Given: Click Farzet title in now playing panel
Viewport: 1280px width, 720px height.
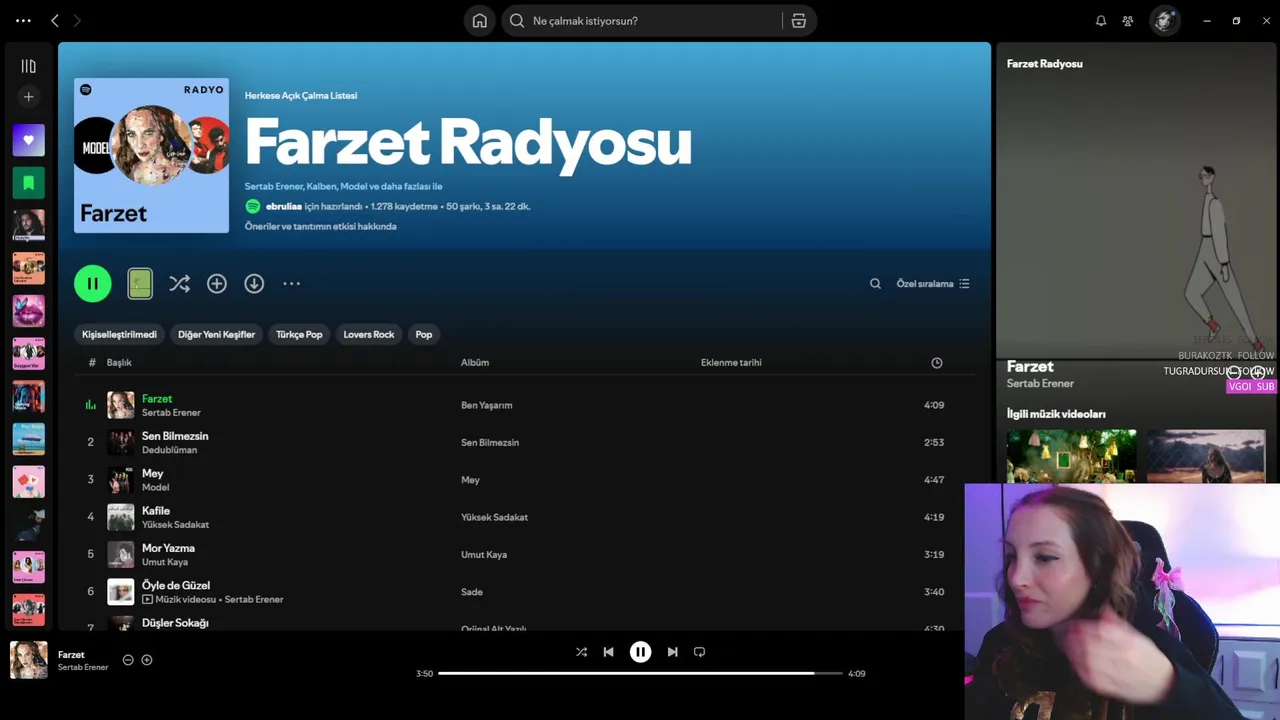Looking at the screenshot, I should pyautogui.click(x=1030, y=366).
